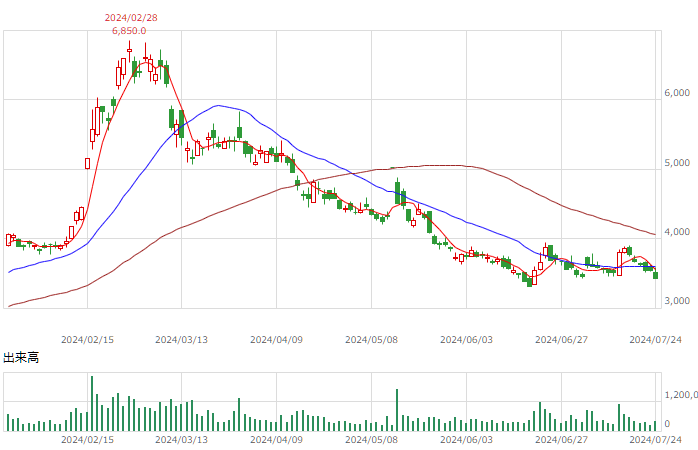The height and width of the screenshot is (450, 698).
Task: Click volume chart's 2024/04/09 date label
Action: point(276,440)
